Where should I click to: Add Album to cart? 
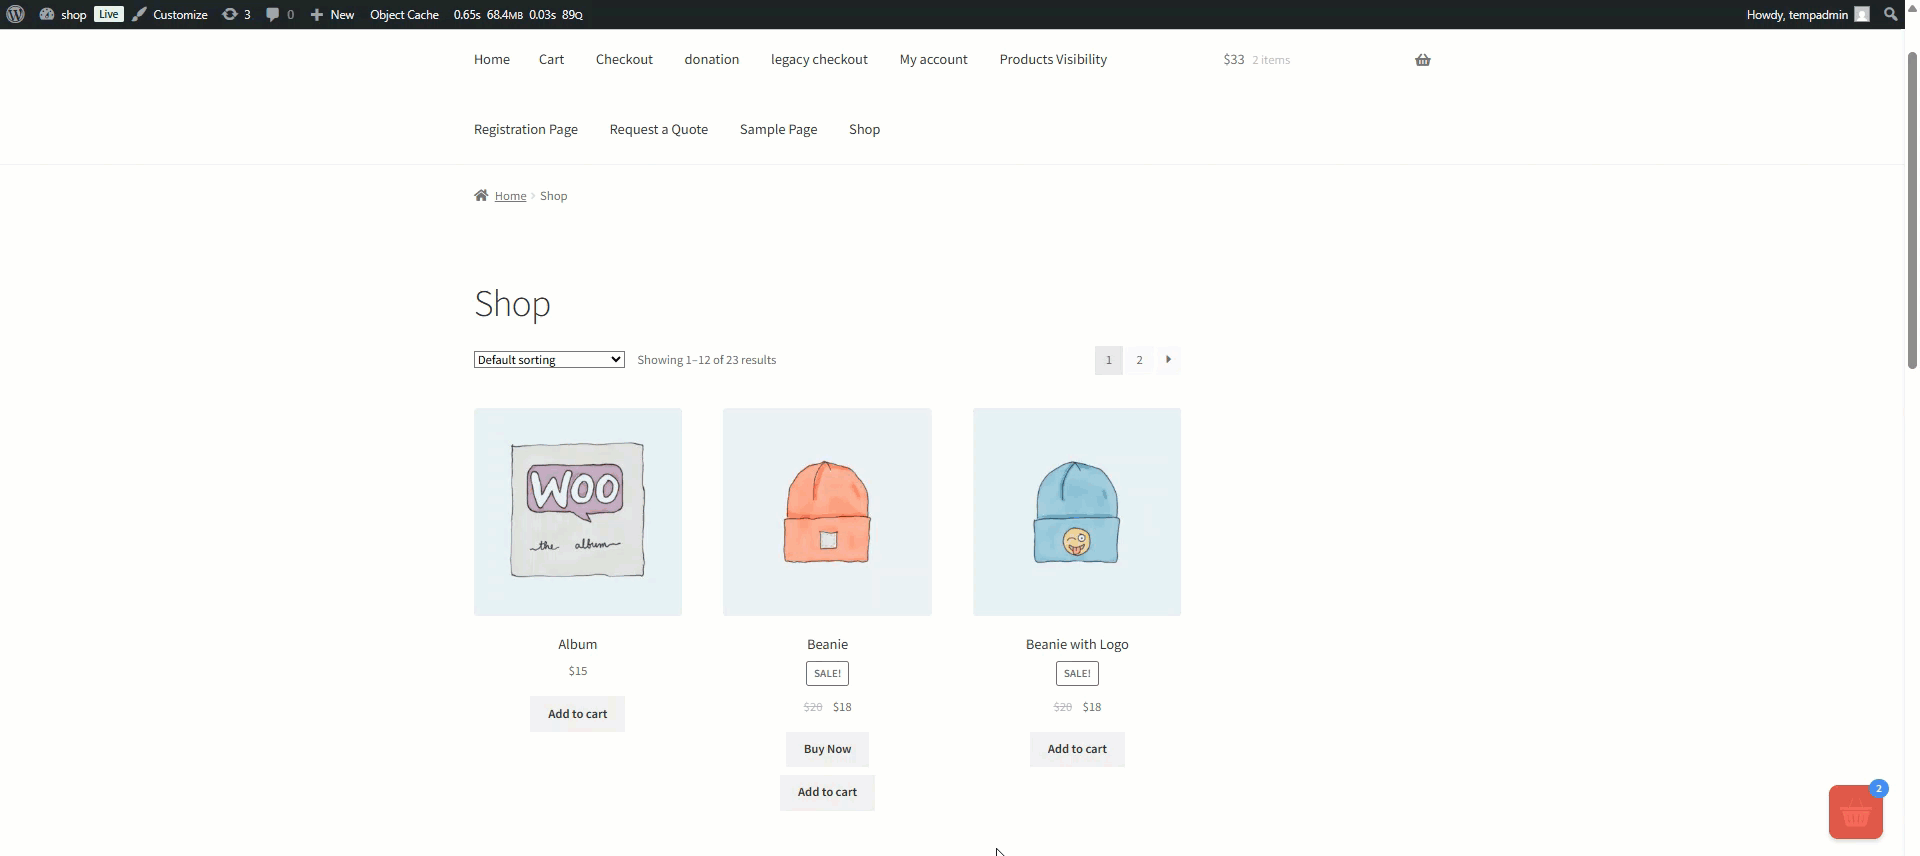(x=577, y=714)
